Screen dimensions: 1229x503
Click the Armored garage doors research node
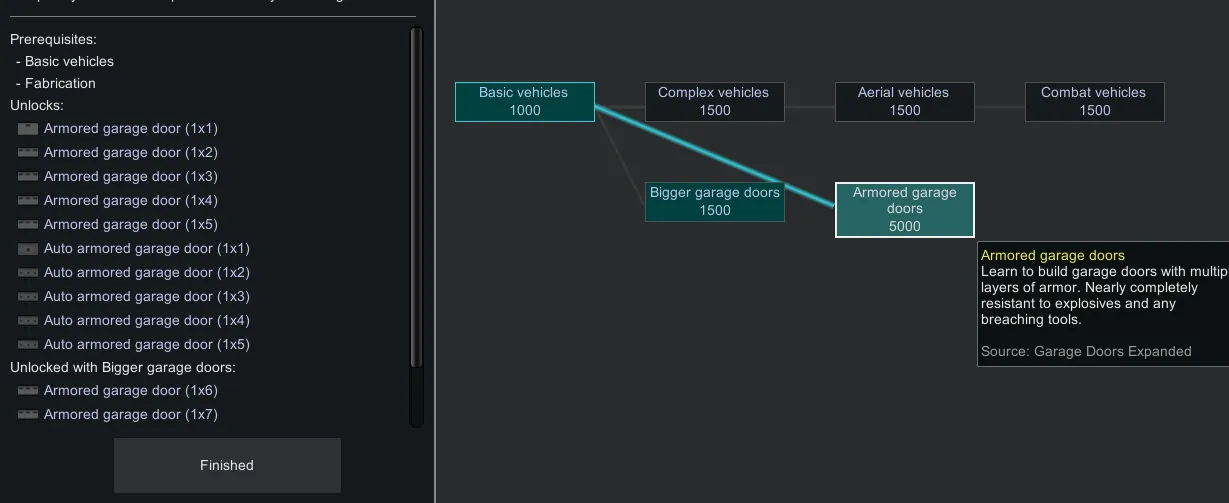pyautogui.click(x=904, y=210)
